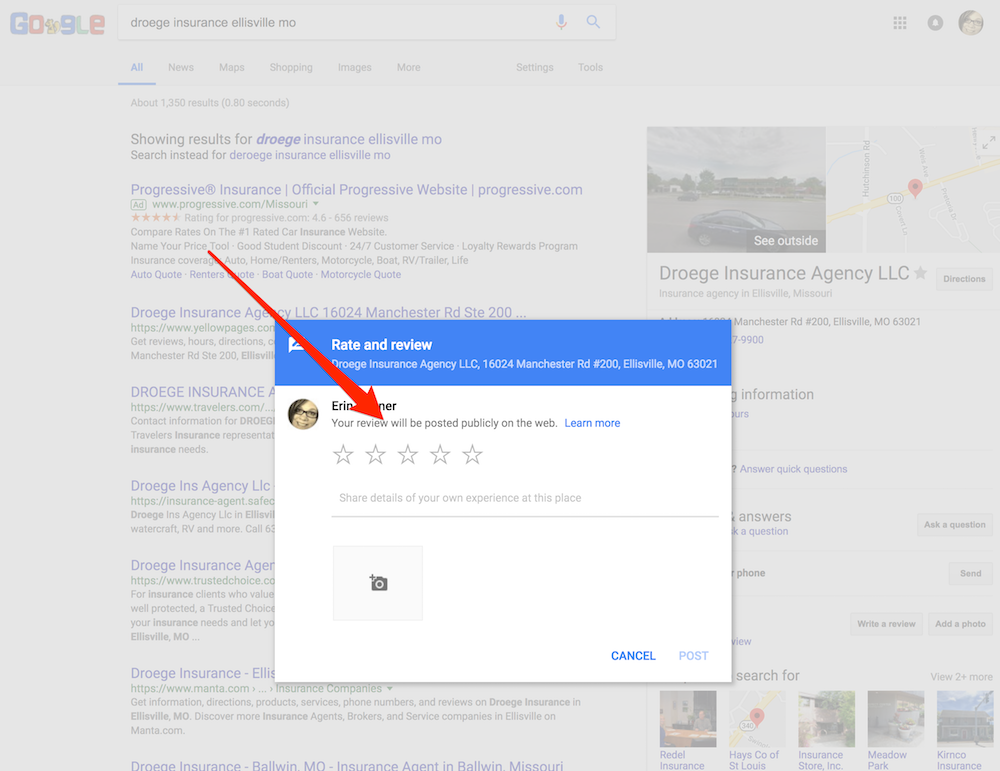Open the Progressive Insurance ad title link
This screenshot has height=771, width=1000.
click(x=357, y=189)
